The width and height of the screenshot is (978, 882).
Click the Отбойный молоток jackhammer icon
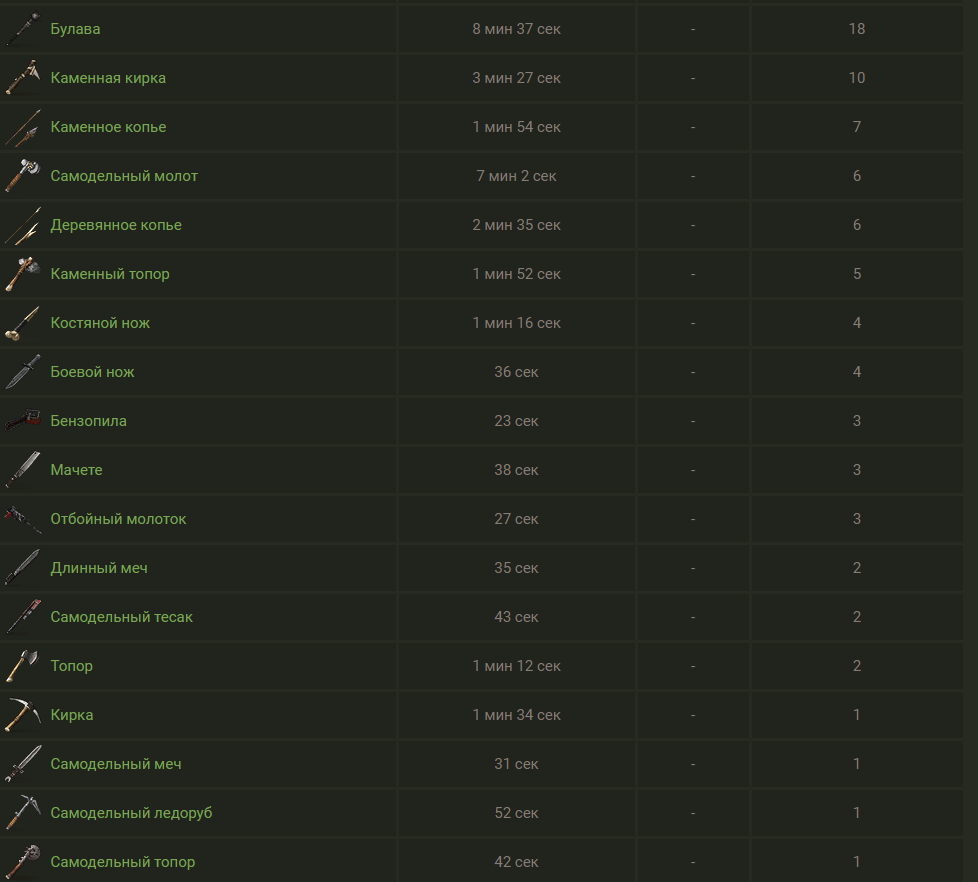(23, 519)
